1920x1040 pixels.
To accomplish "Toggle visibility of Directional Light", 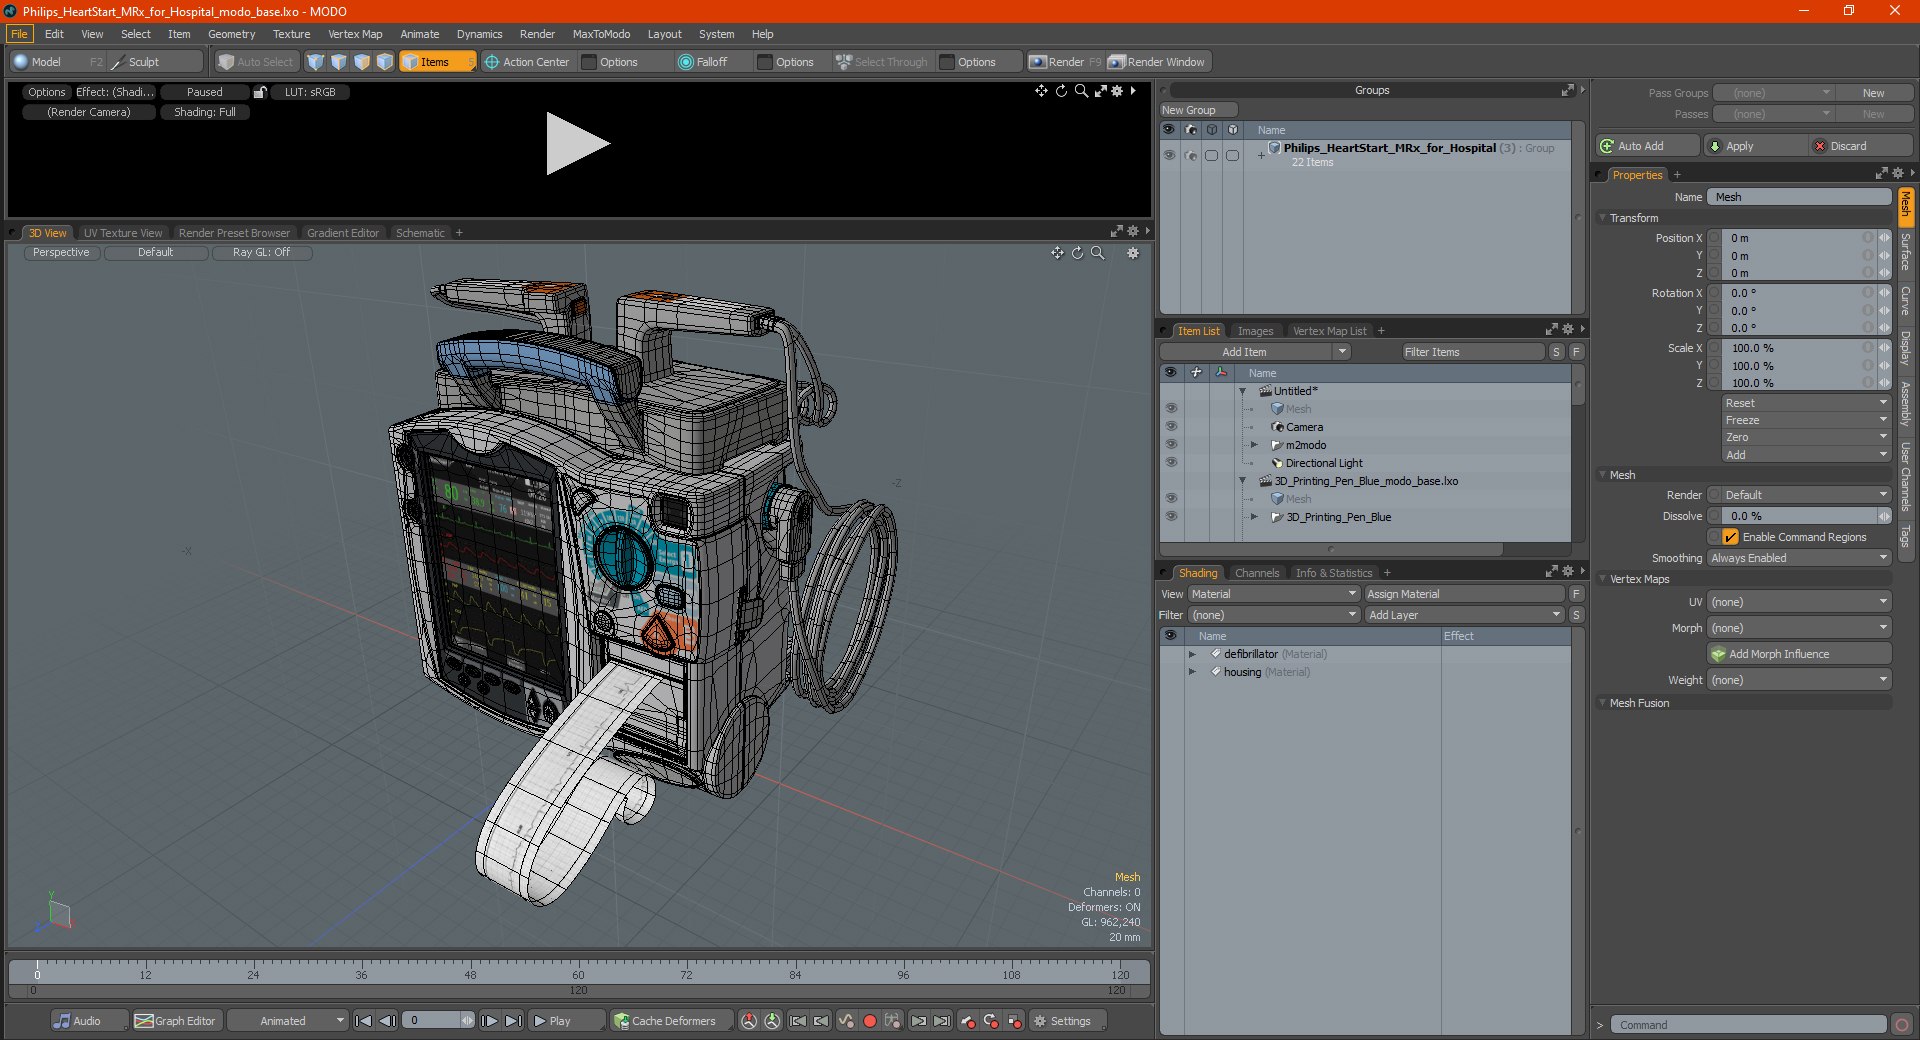I will pos(1170,463).
